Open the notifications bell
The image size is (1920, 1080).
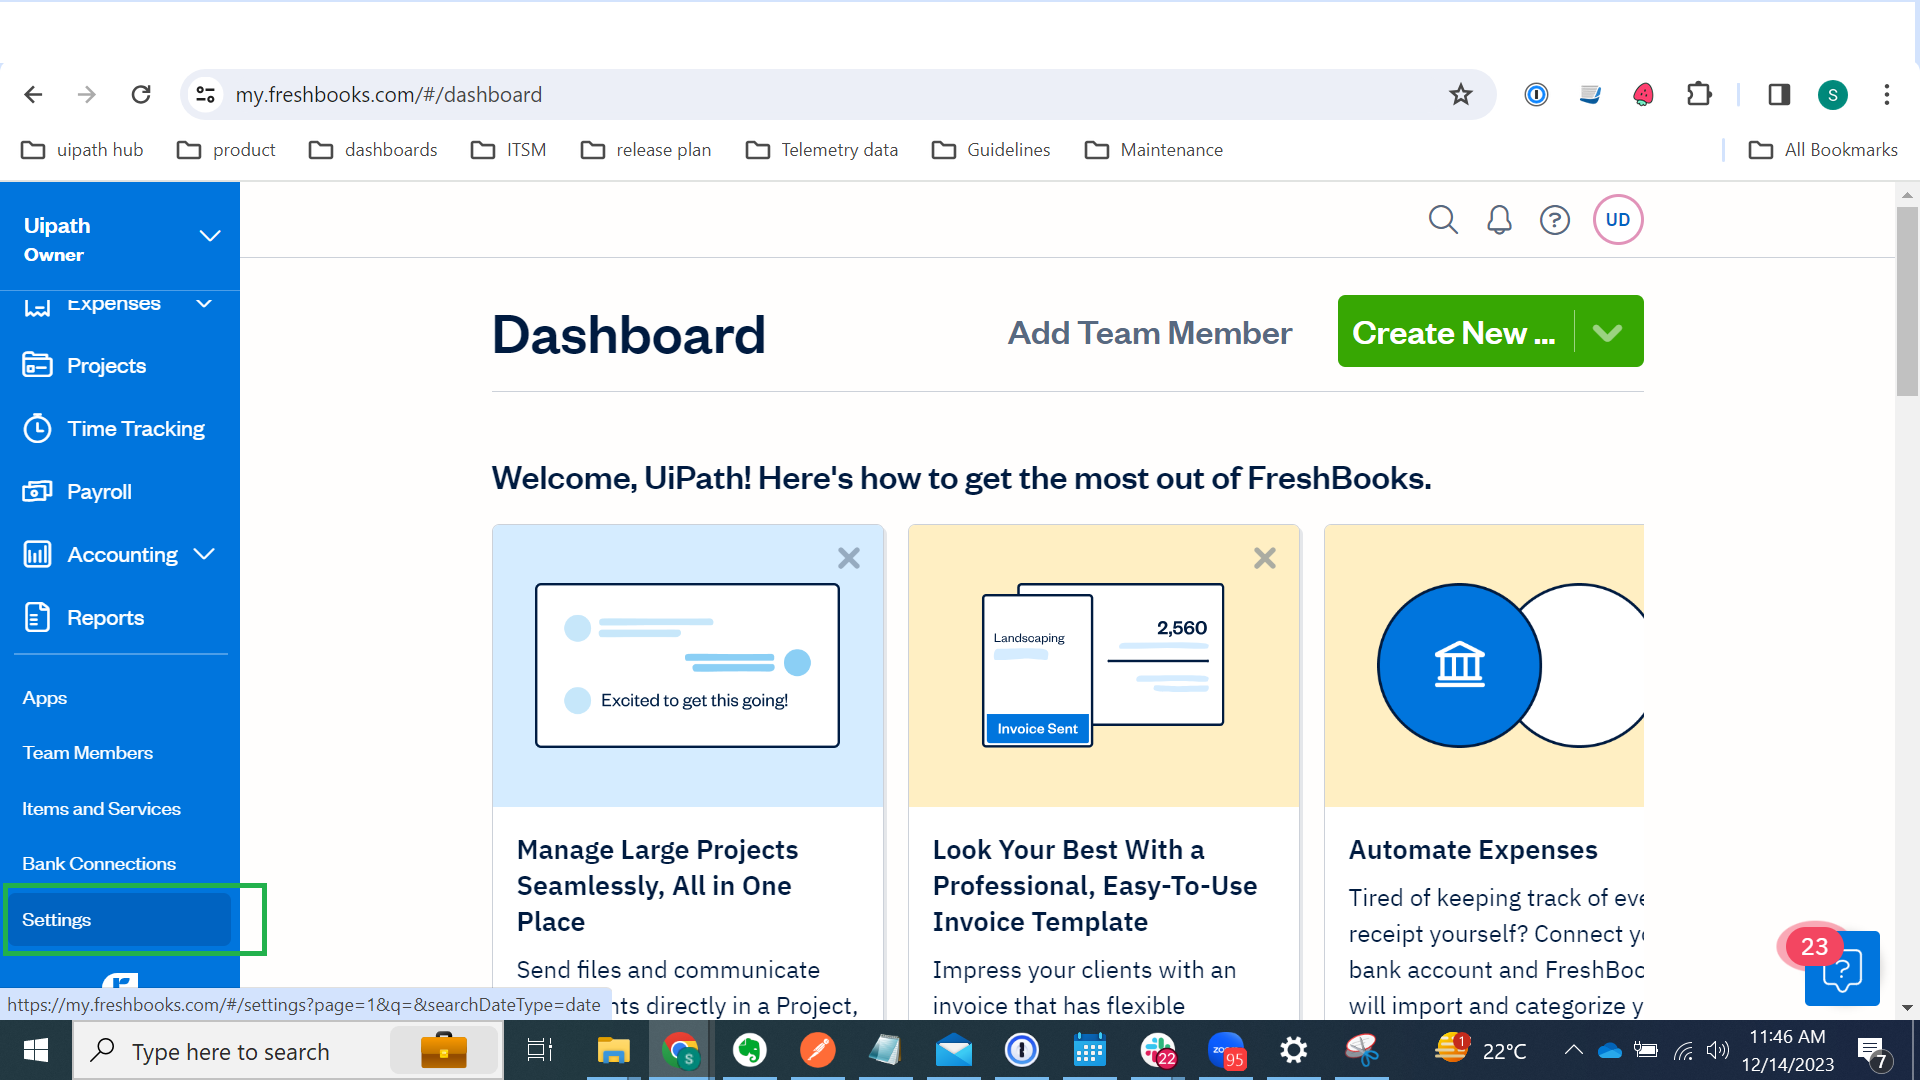tap(1499, 220)
